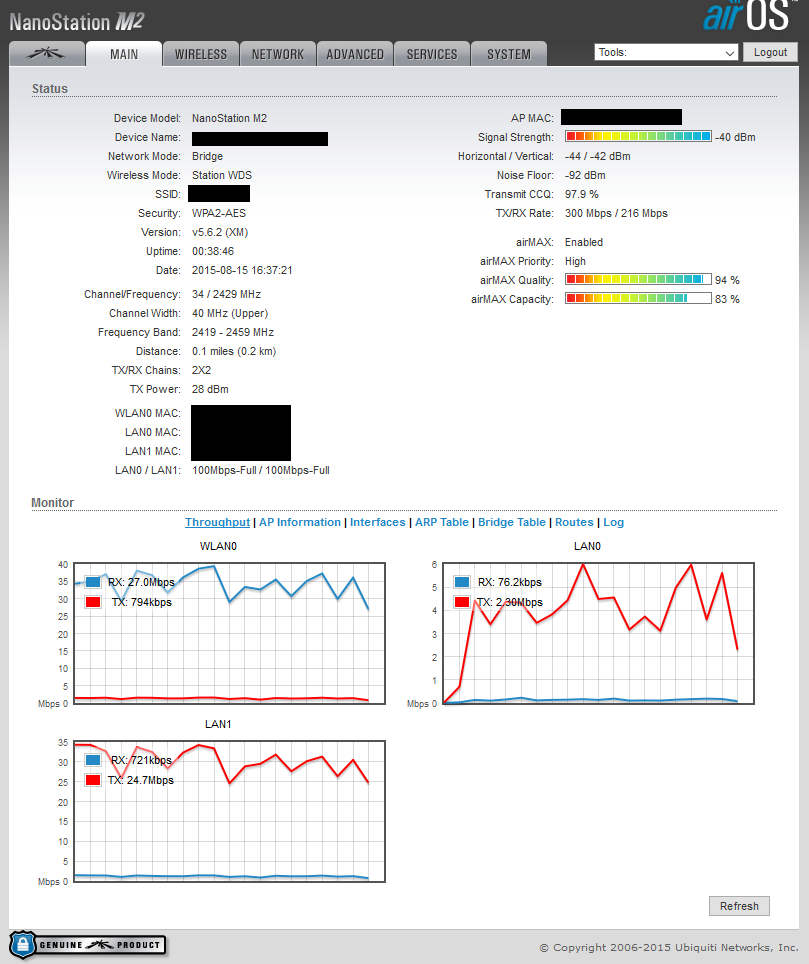Image resolution: width=809 pixels, height=964 pixels.
Task: Click blue RX legend square in WLAN0 chart
Action: pos(93,582)
